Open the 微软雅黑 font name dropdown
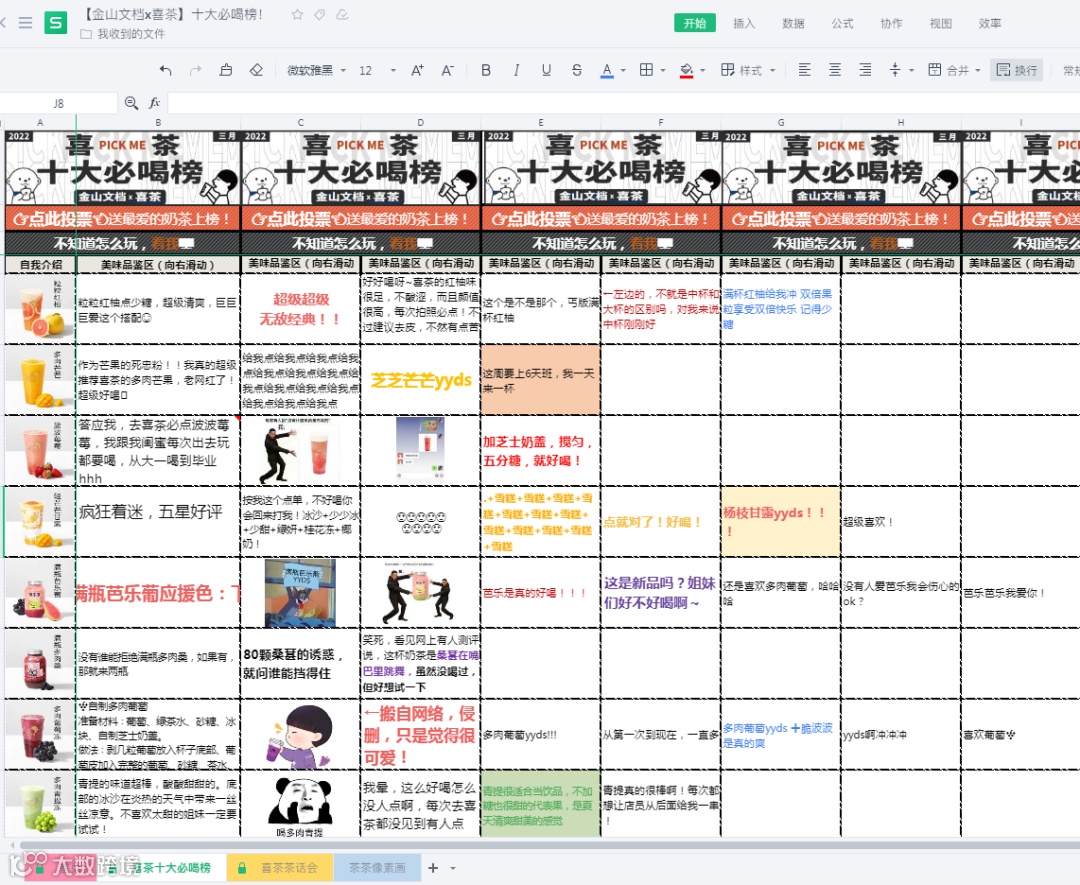Image resolution: width=1080 pixels, height=885 pixels. point(316,70)
